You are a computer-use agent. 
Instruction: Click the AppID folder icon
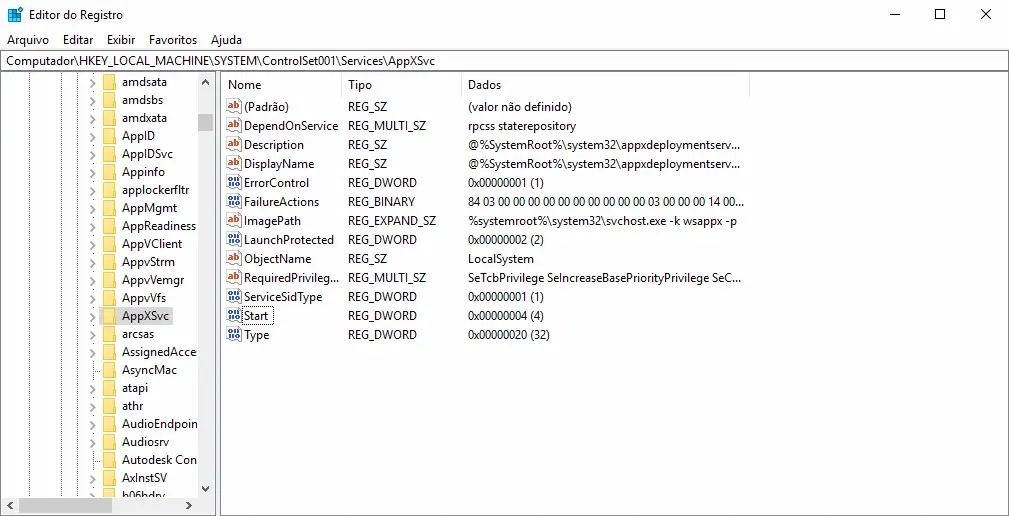point(109,136)
